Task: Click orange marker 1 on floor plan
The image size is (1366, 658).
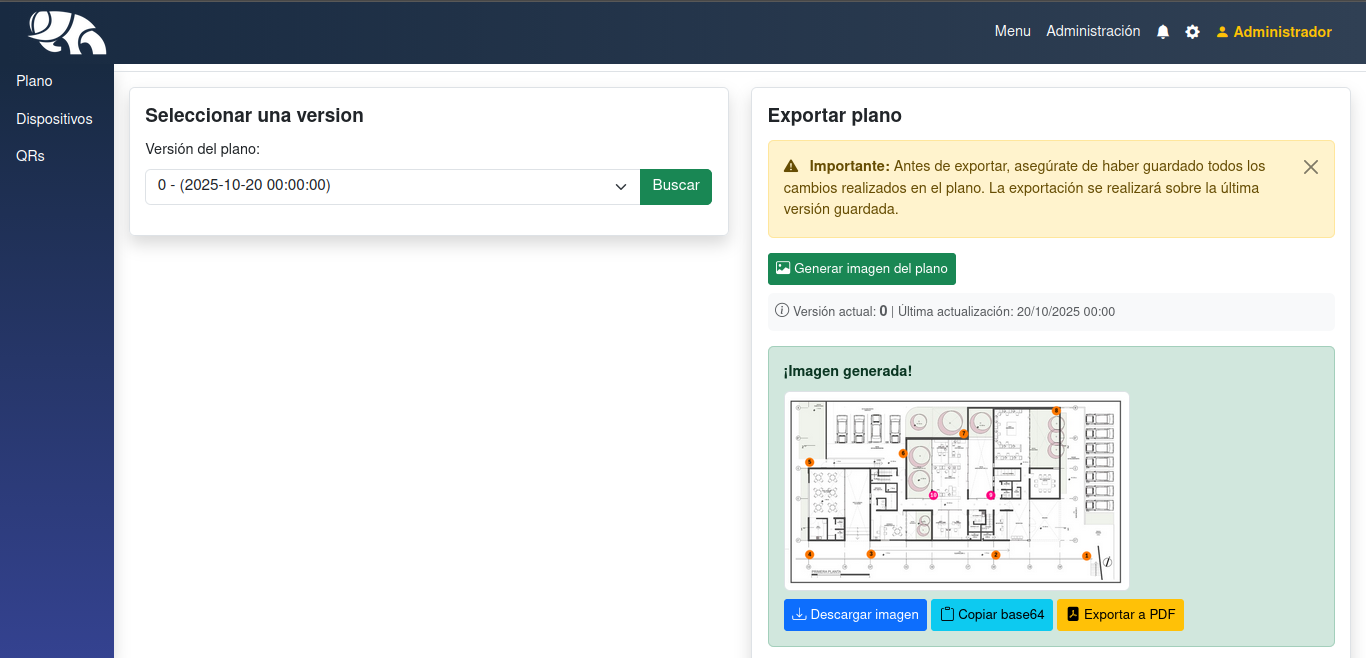Action: (1087, 555)
